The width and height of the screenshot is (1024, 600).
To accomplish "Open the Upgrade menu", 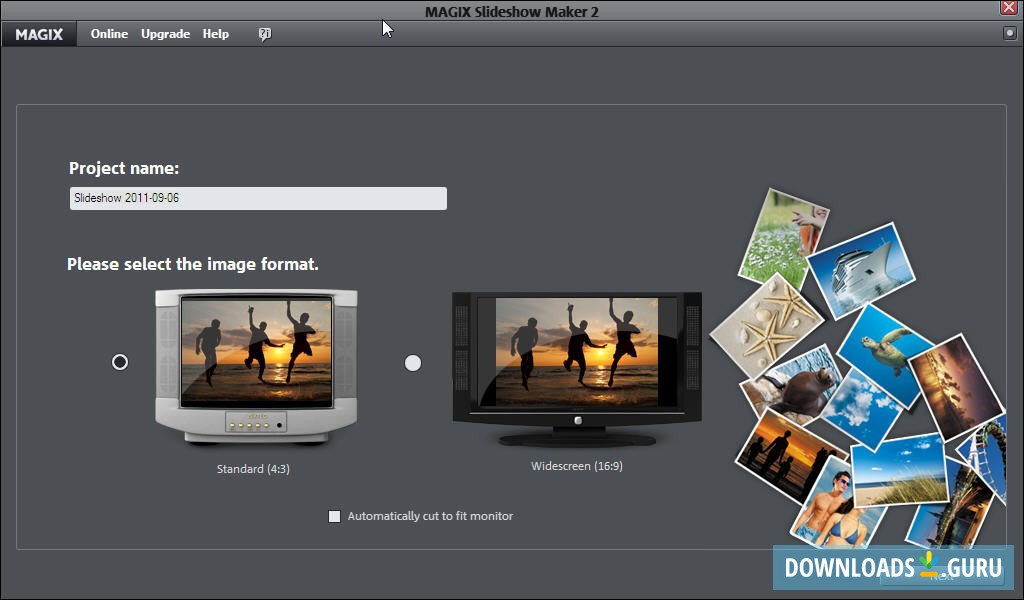I will pyautogui.click(x=164, y=33).
